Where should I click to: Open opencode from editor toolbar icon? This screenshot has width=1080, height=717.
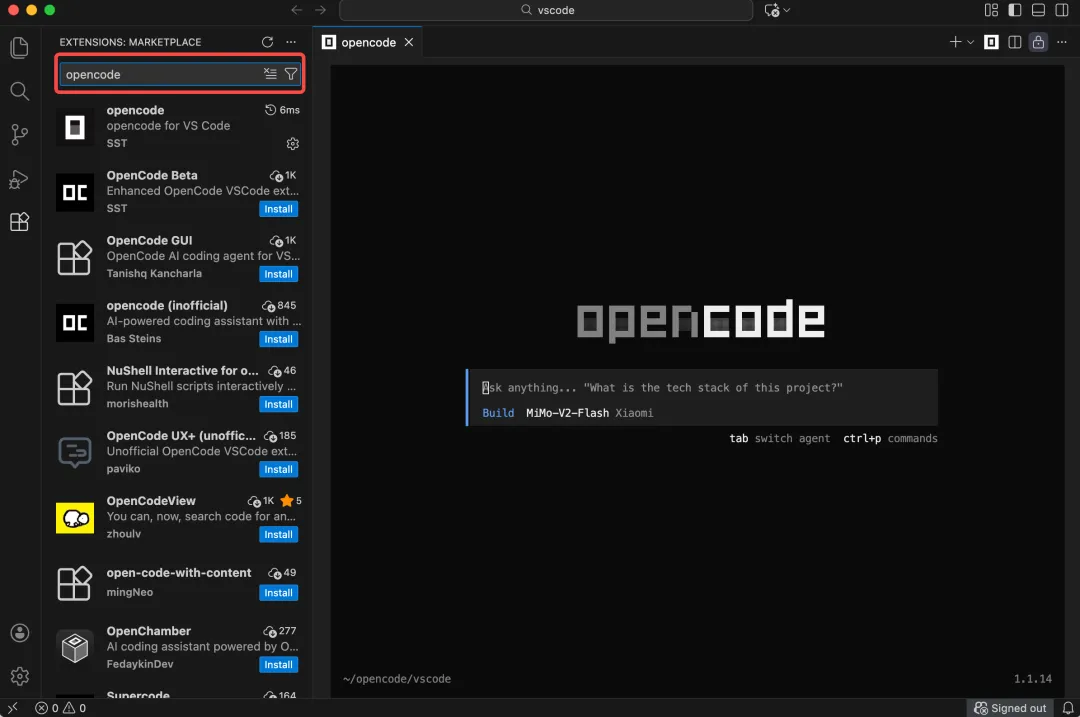pyautogui.click(x=991, y=42)
